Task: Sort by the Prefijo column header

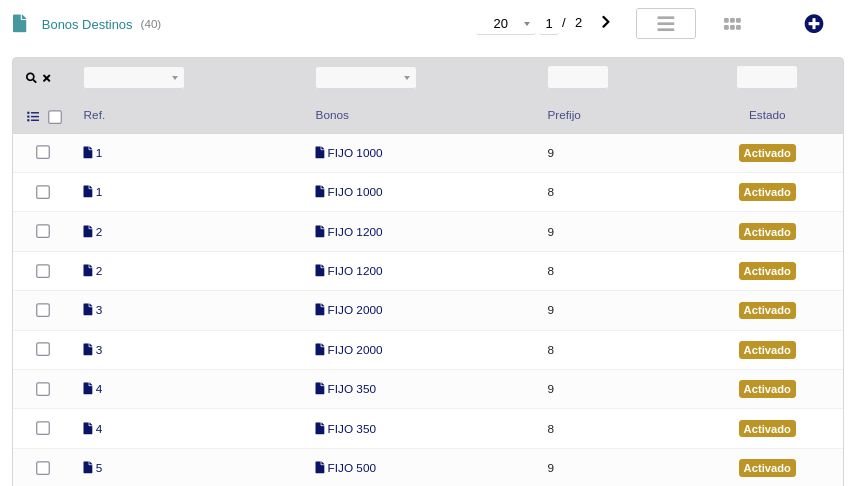Action: pyautogui.click(x=564, y=115)
